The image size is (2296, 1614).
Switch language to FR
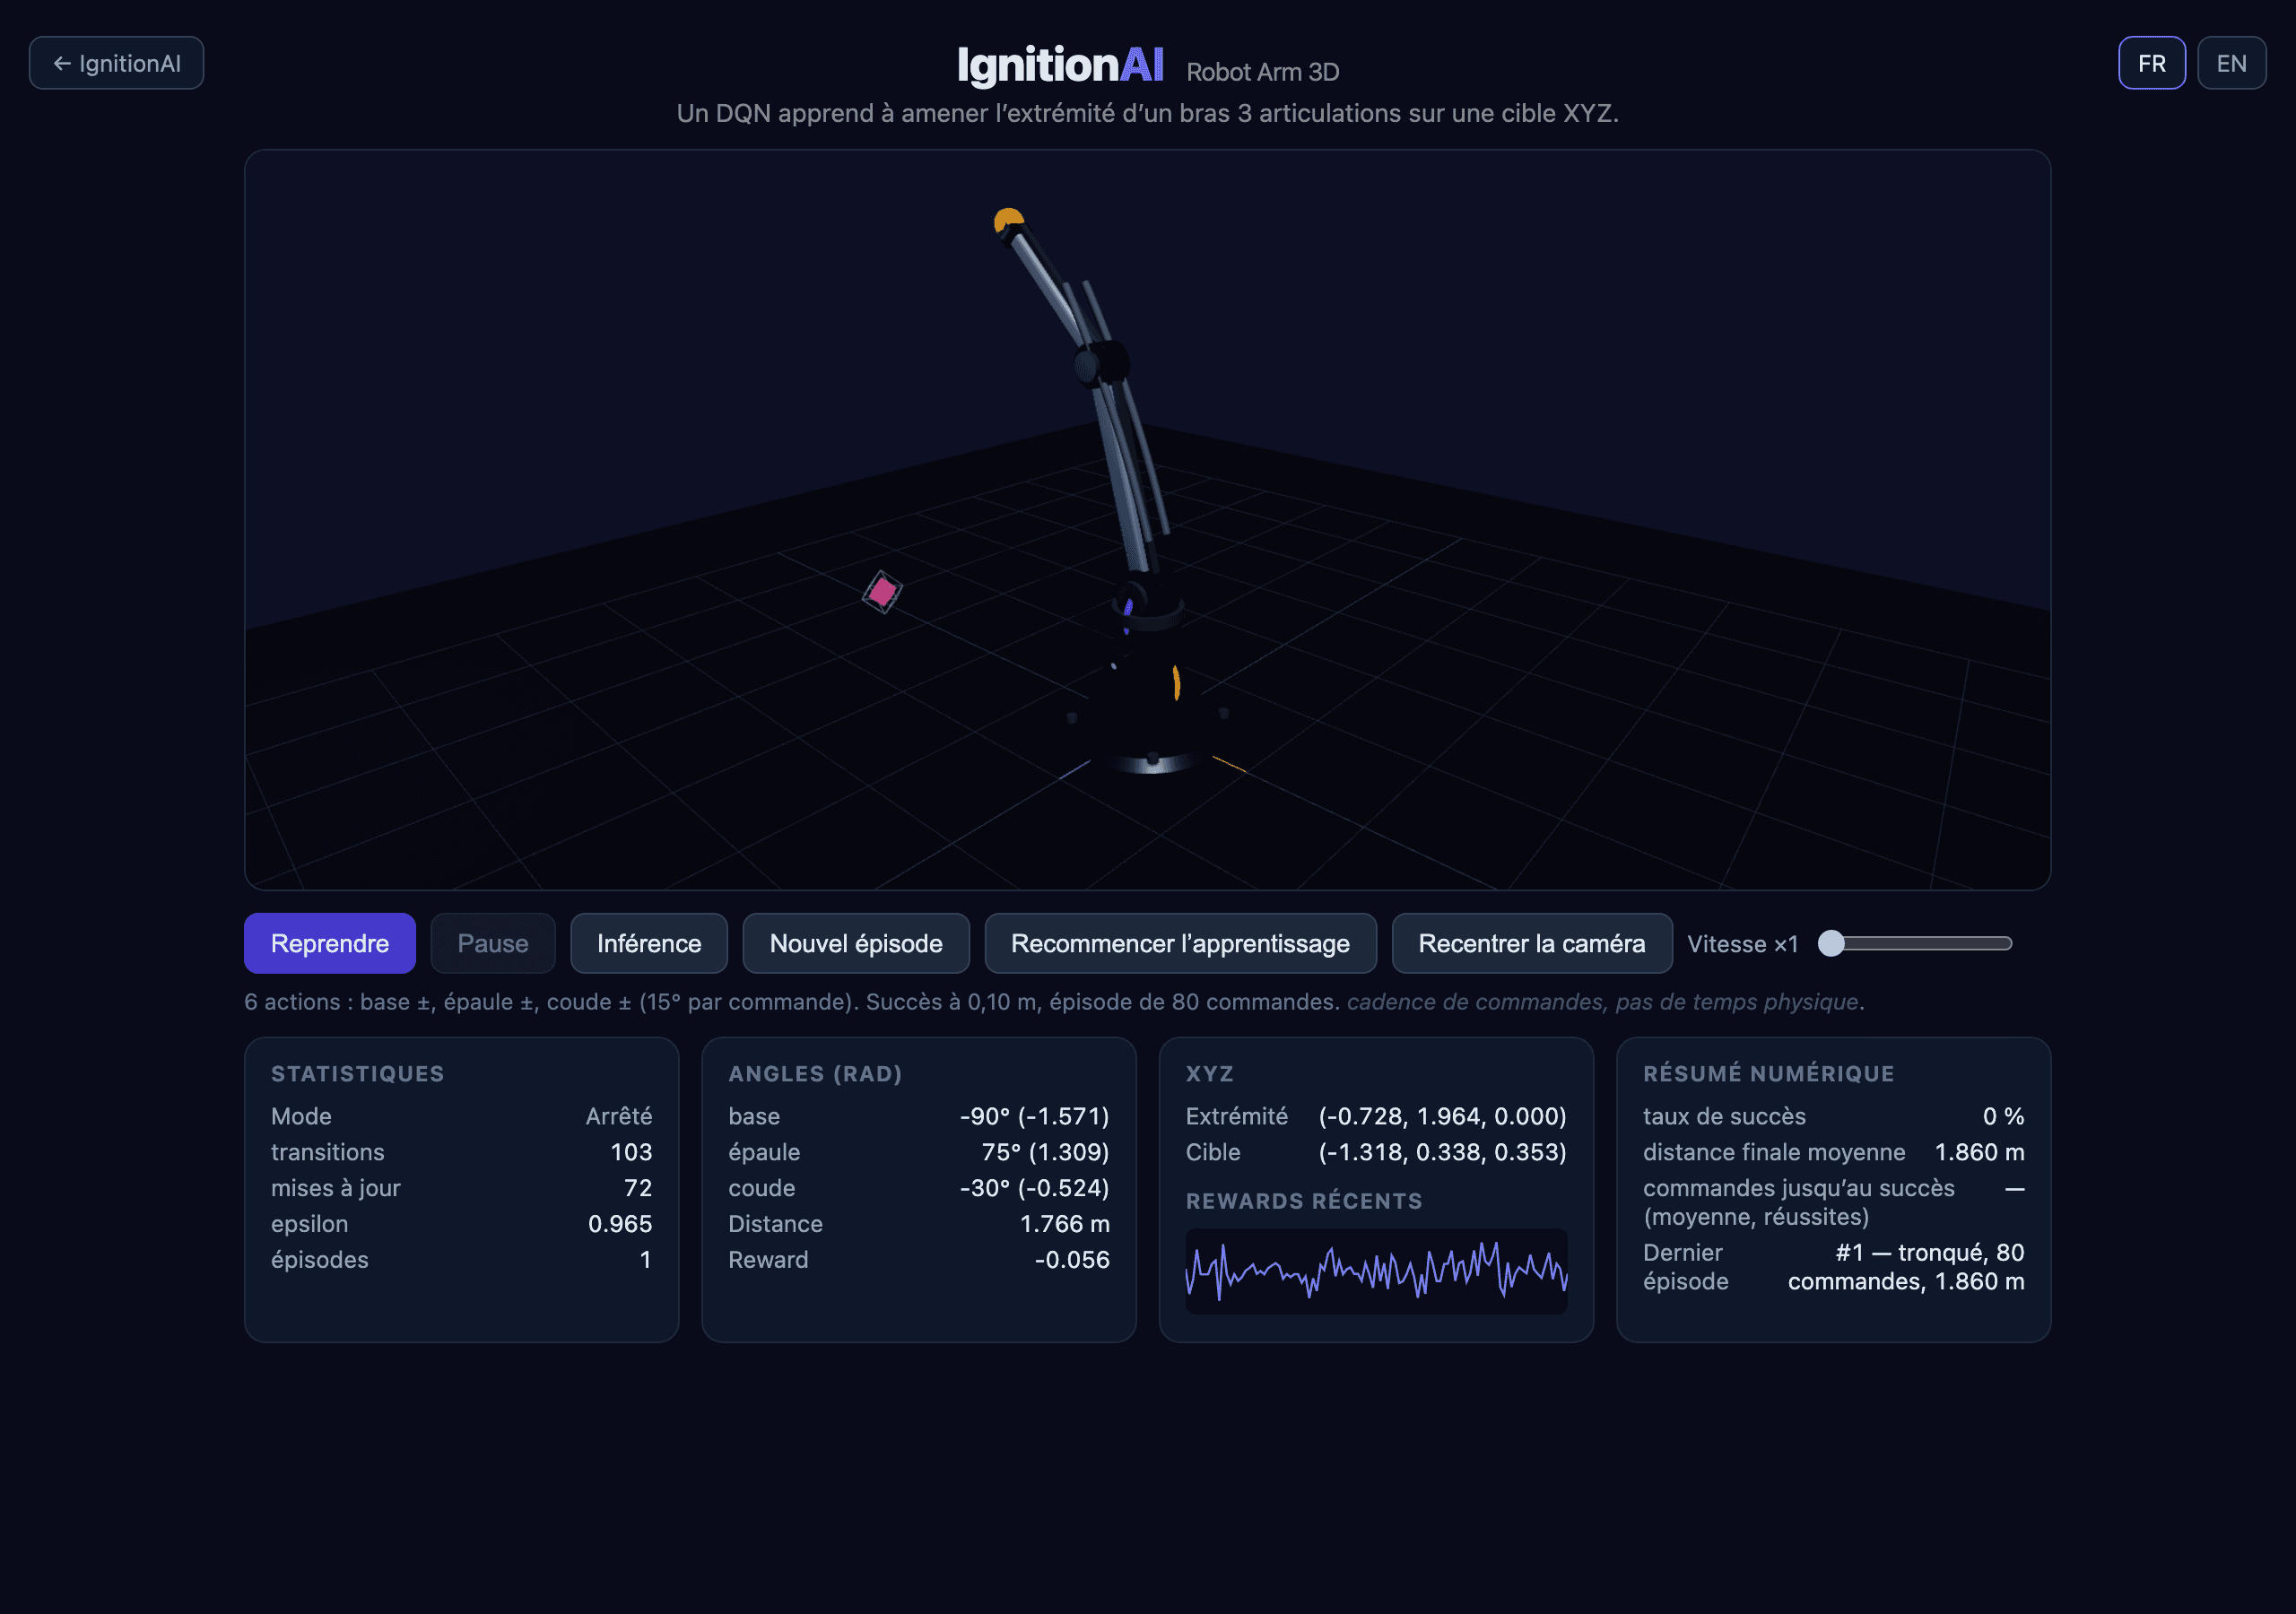2151,63
